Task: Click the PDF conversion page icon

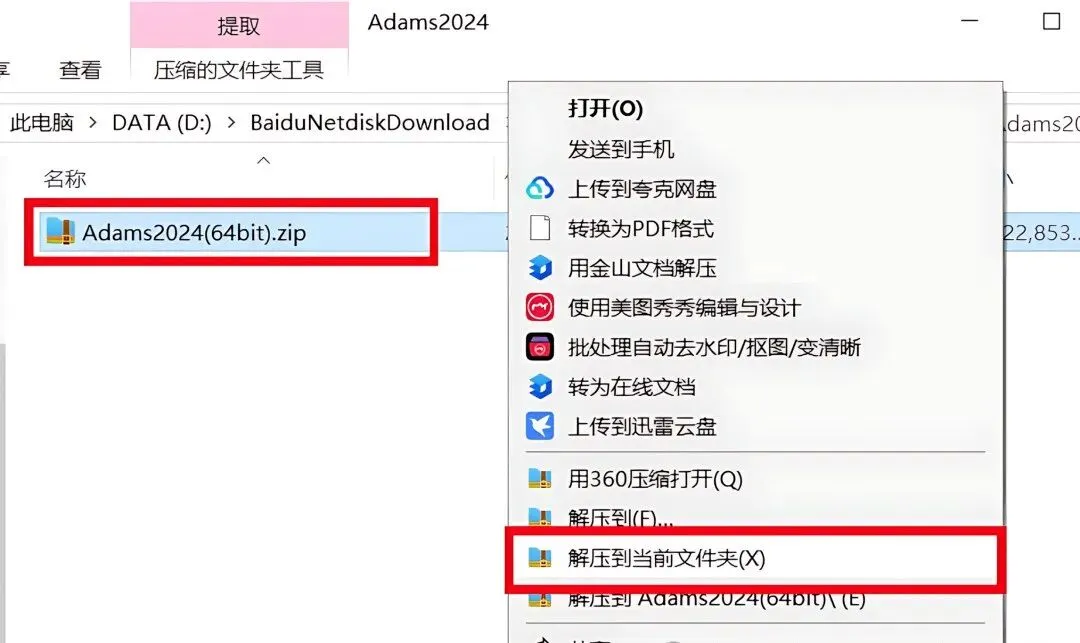Action: click(x=539, y=228)
